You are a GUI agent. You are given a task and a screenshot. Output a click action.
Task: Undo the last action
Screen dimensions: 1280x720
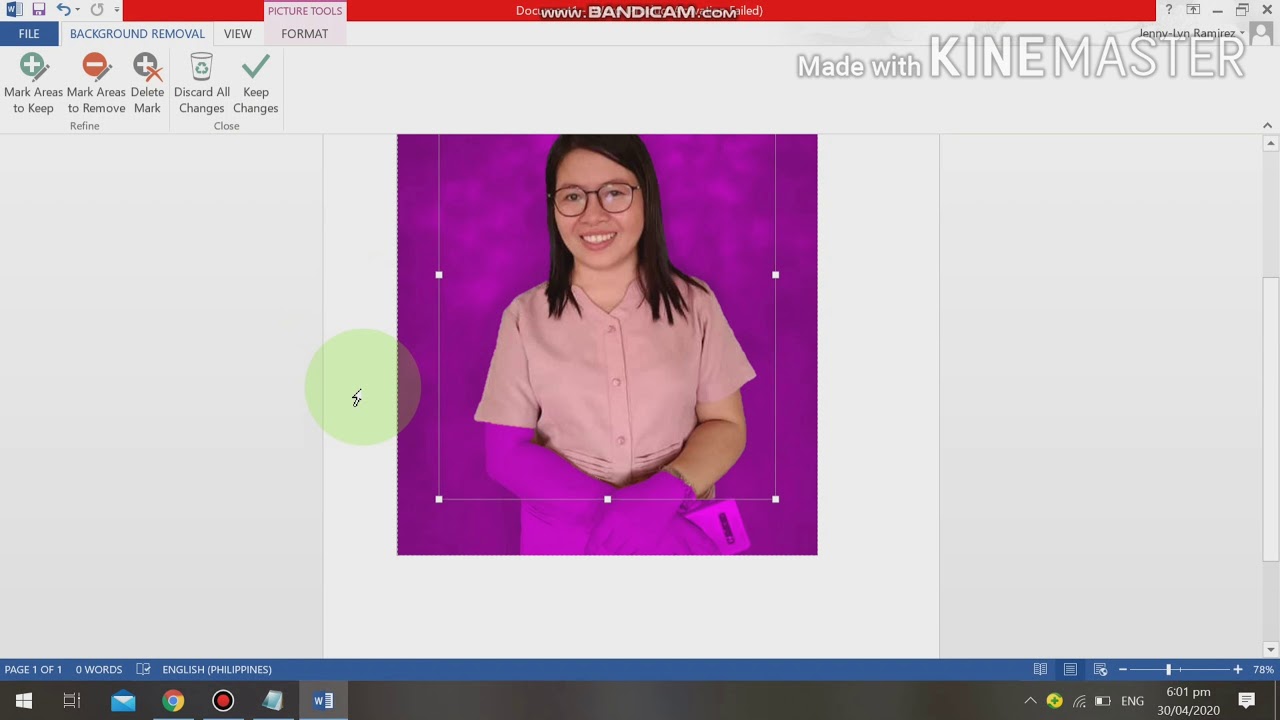click(63, 10)
